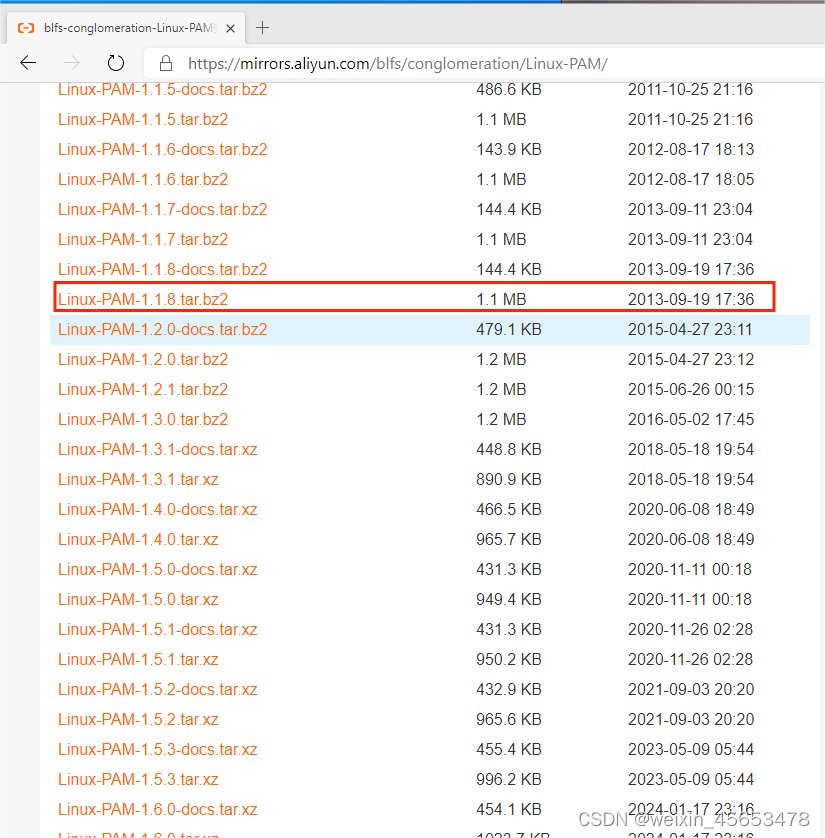Image resolution: width=825 pixels, height=838 pixels.
Task: Download Linux-PAM-1.1.6.tar.bz2
Action: coord(143,179)
